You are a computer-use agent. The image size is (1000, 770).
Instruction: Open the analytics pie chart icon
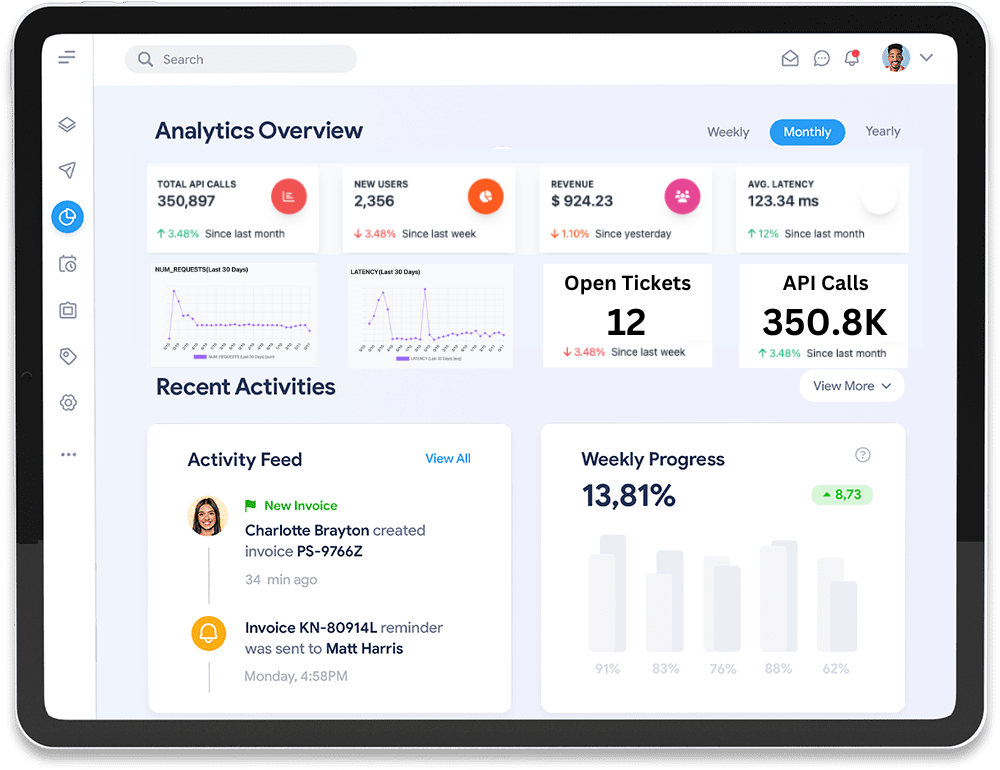tap(68, 217)
